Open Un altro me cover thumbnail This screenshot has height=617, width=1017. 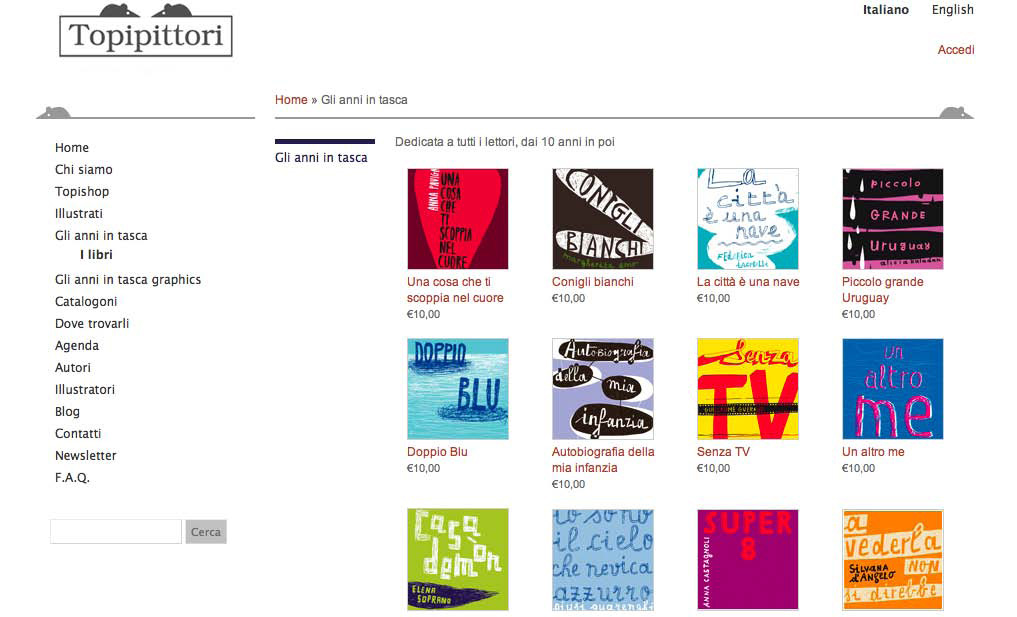(892, 389)
